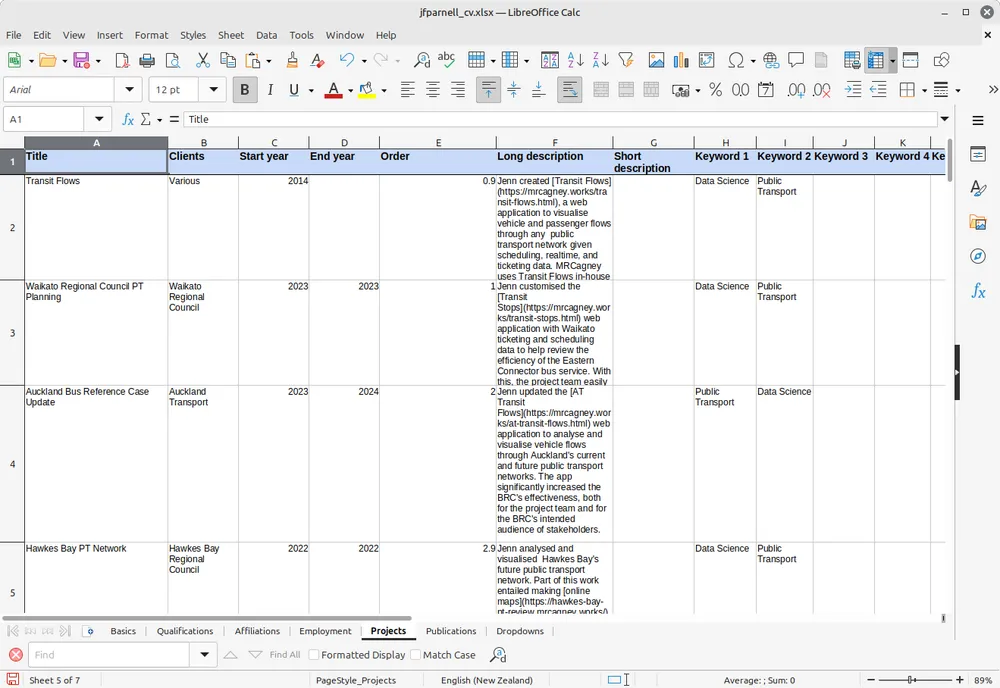Open the Find & Replace tool
The height and width of the screenshot is (688, 1000).
point(421,61)
